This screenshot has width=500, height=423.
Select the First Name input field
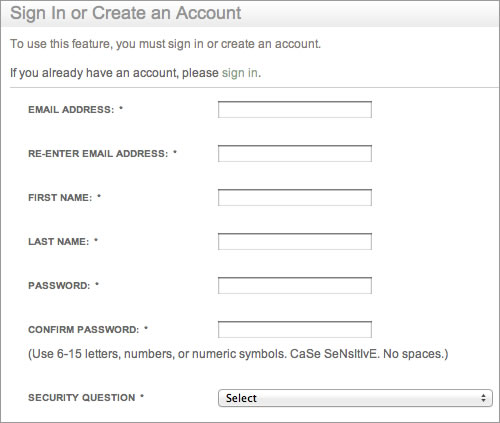click(x=295, y=198)
